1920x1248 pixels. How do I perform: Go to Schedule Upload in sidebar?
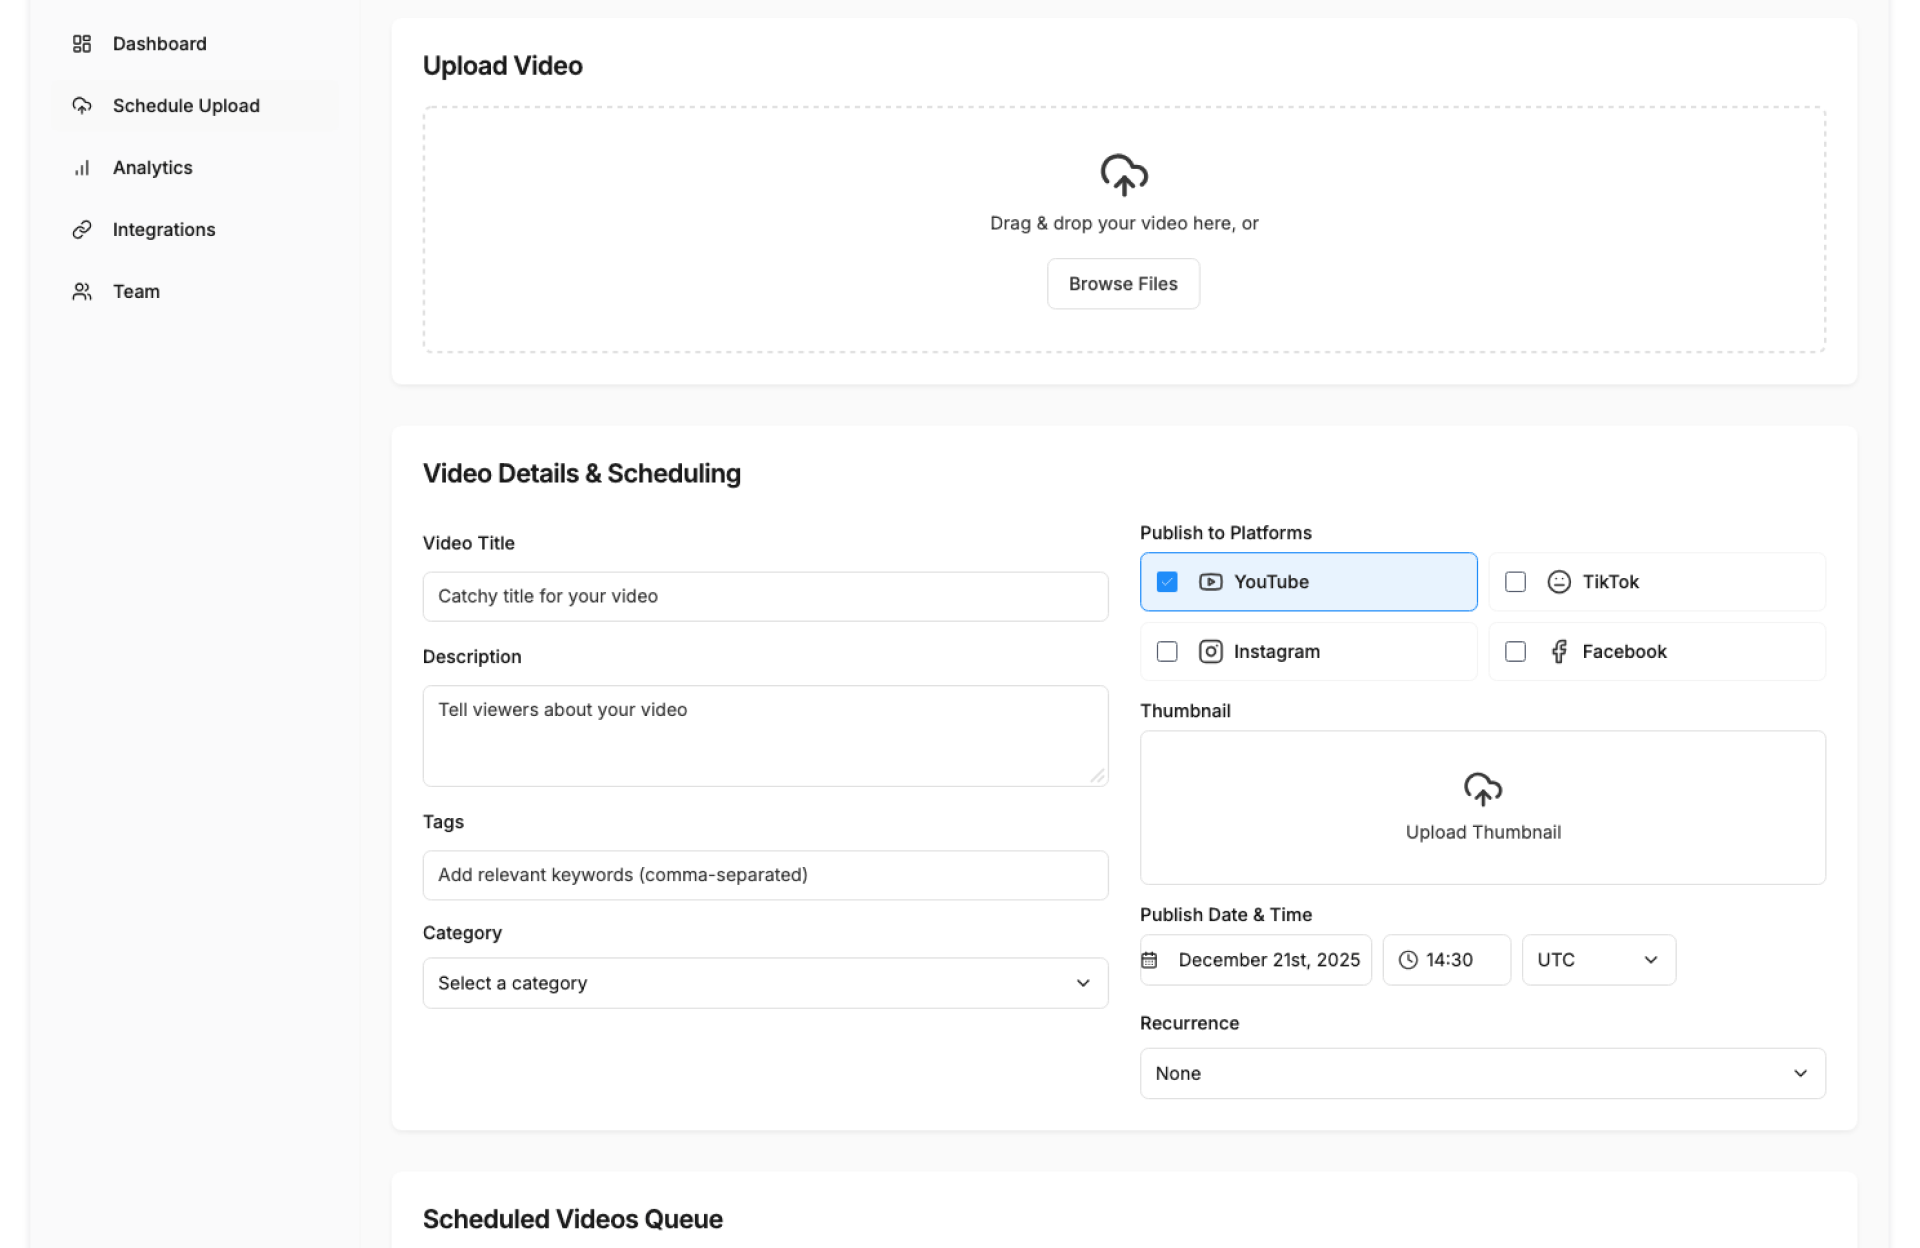pyautogui.click(x=186, y=106)
